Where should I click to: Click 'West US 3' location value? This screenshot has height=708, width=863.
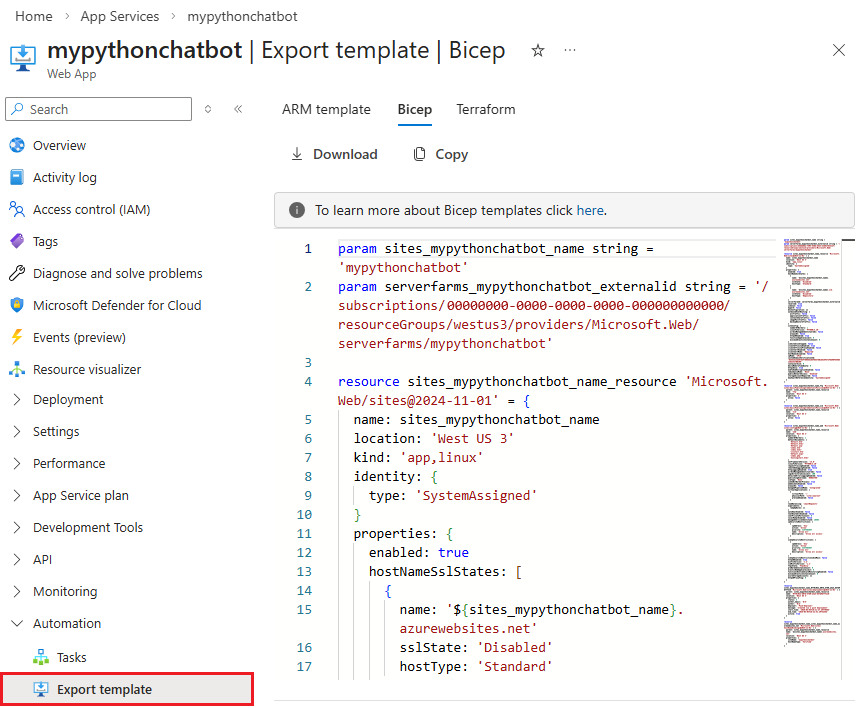click(x=472, y=438)
